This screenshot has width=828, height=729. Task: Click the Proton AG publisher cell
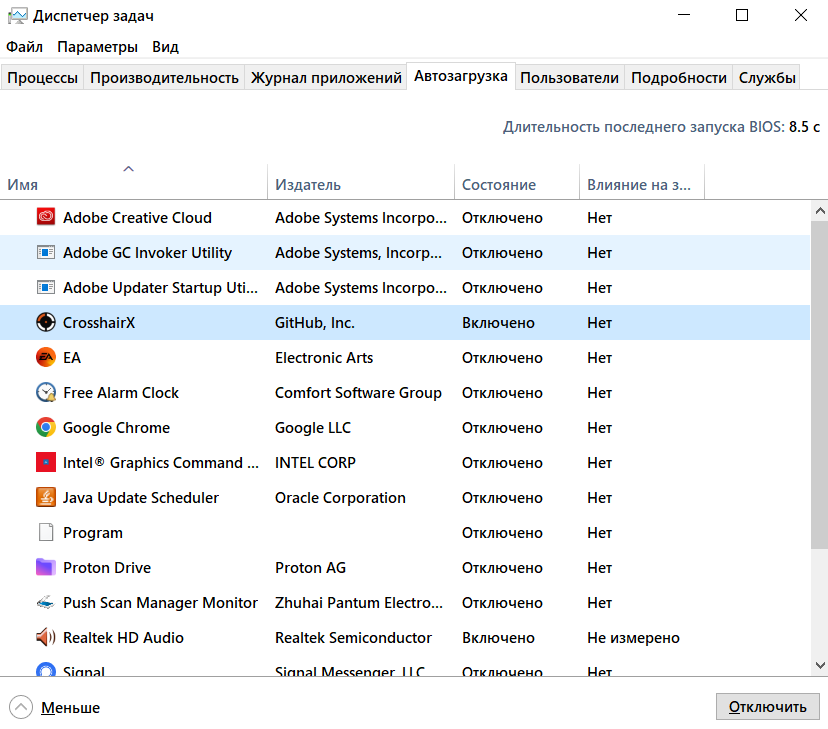pos(310,568)
